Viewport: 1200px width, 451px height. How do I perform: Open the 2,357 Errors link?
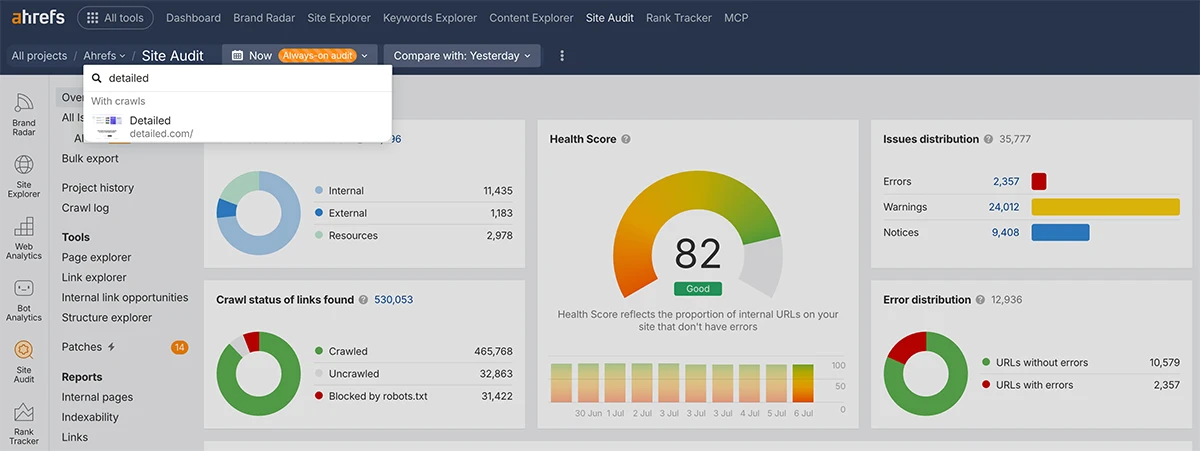[1006, 182]
